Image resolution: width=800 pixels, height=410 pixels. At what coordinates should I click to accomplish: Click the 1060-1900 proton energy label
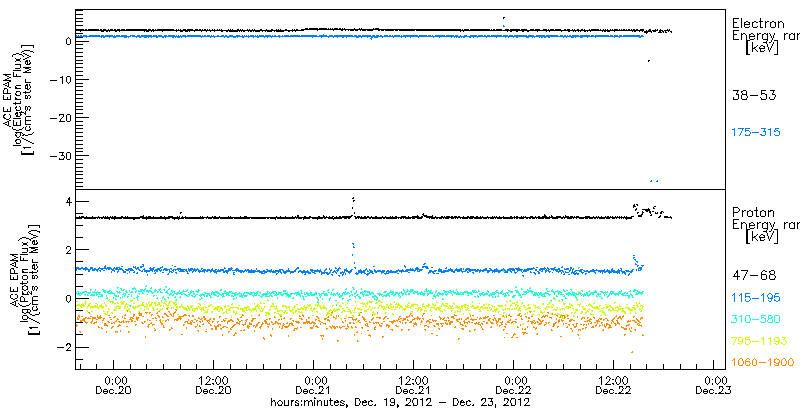click(x=763, y=363)
